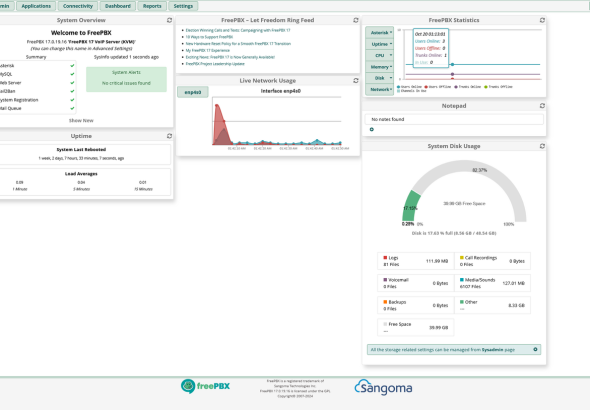590x410 pixels.
Task: Click the Show New link in System Overview
Action: (81, 120)
